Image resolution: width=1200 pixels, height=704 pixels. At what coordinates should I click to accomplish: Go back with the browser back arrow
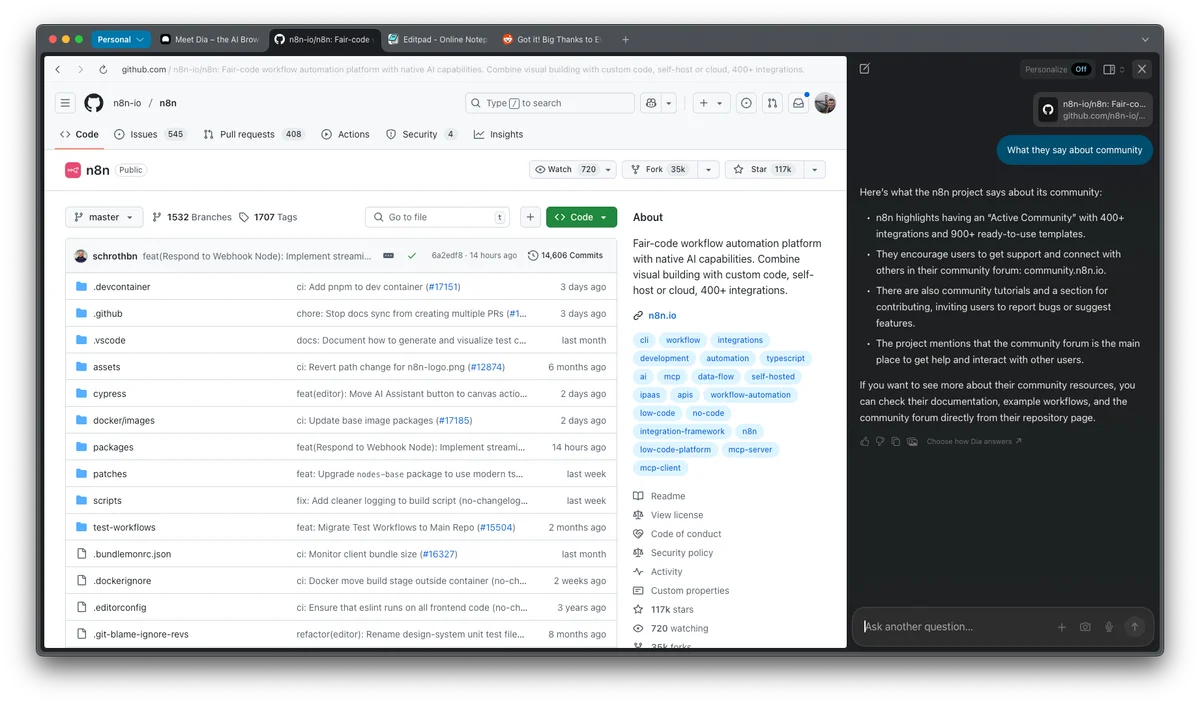[x=58, y=70]
